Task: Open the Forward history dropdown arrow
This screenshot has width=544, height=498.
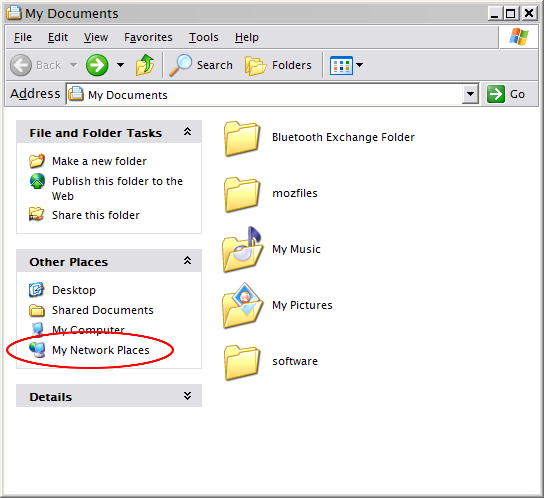Action: (x=120, y=65)
